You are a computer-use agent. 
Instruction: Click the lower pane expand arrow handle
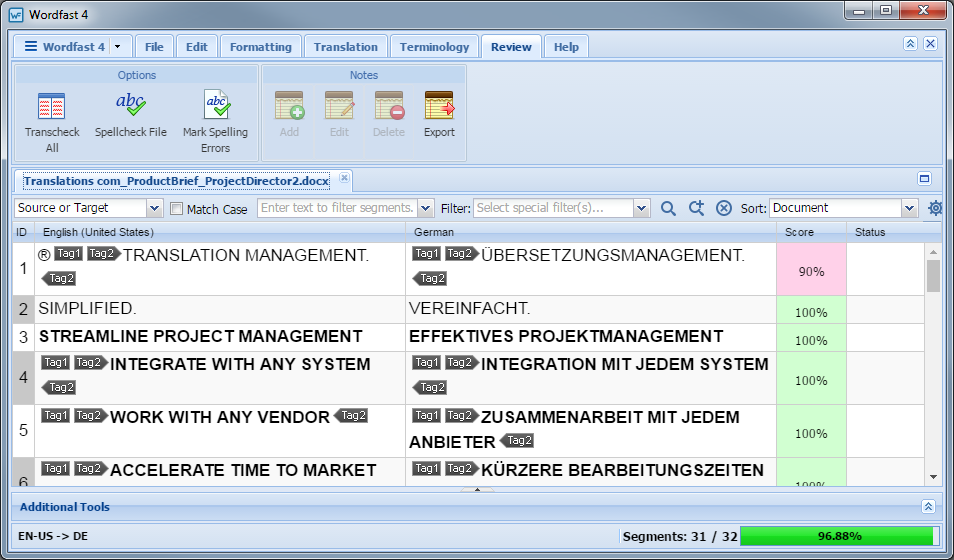pos(478,489)
